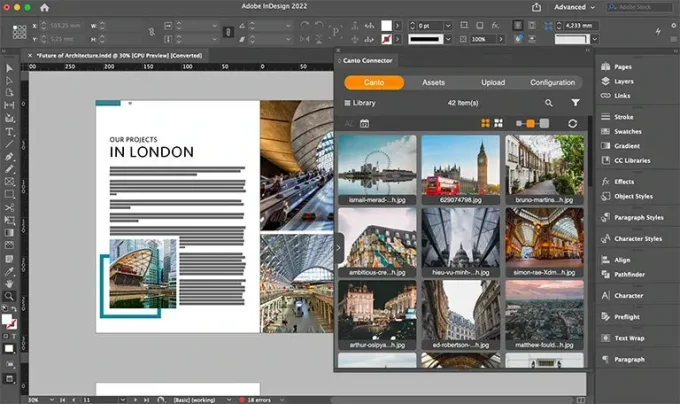
Task: Refresh the Canto library items
Action: (573, 123)
